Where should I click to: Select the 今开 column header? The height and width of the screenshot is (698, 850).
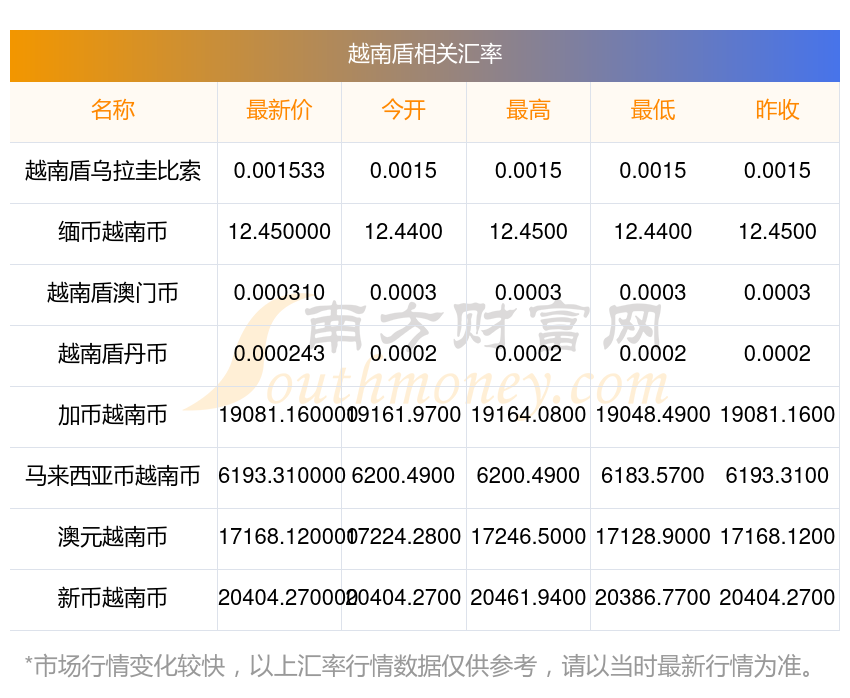point(404,110)
